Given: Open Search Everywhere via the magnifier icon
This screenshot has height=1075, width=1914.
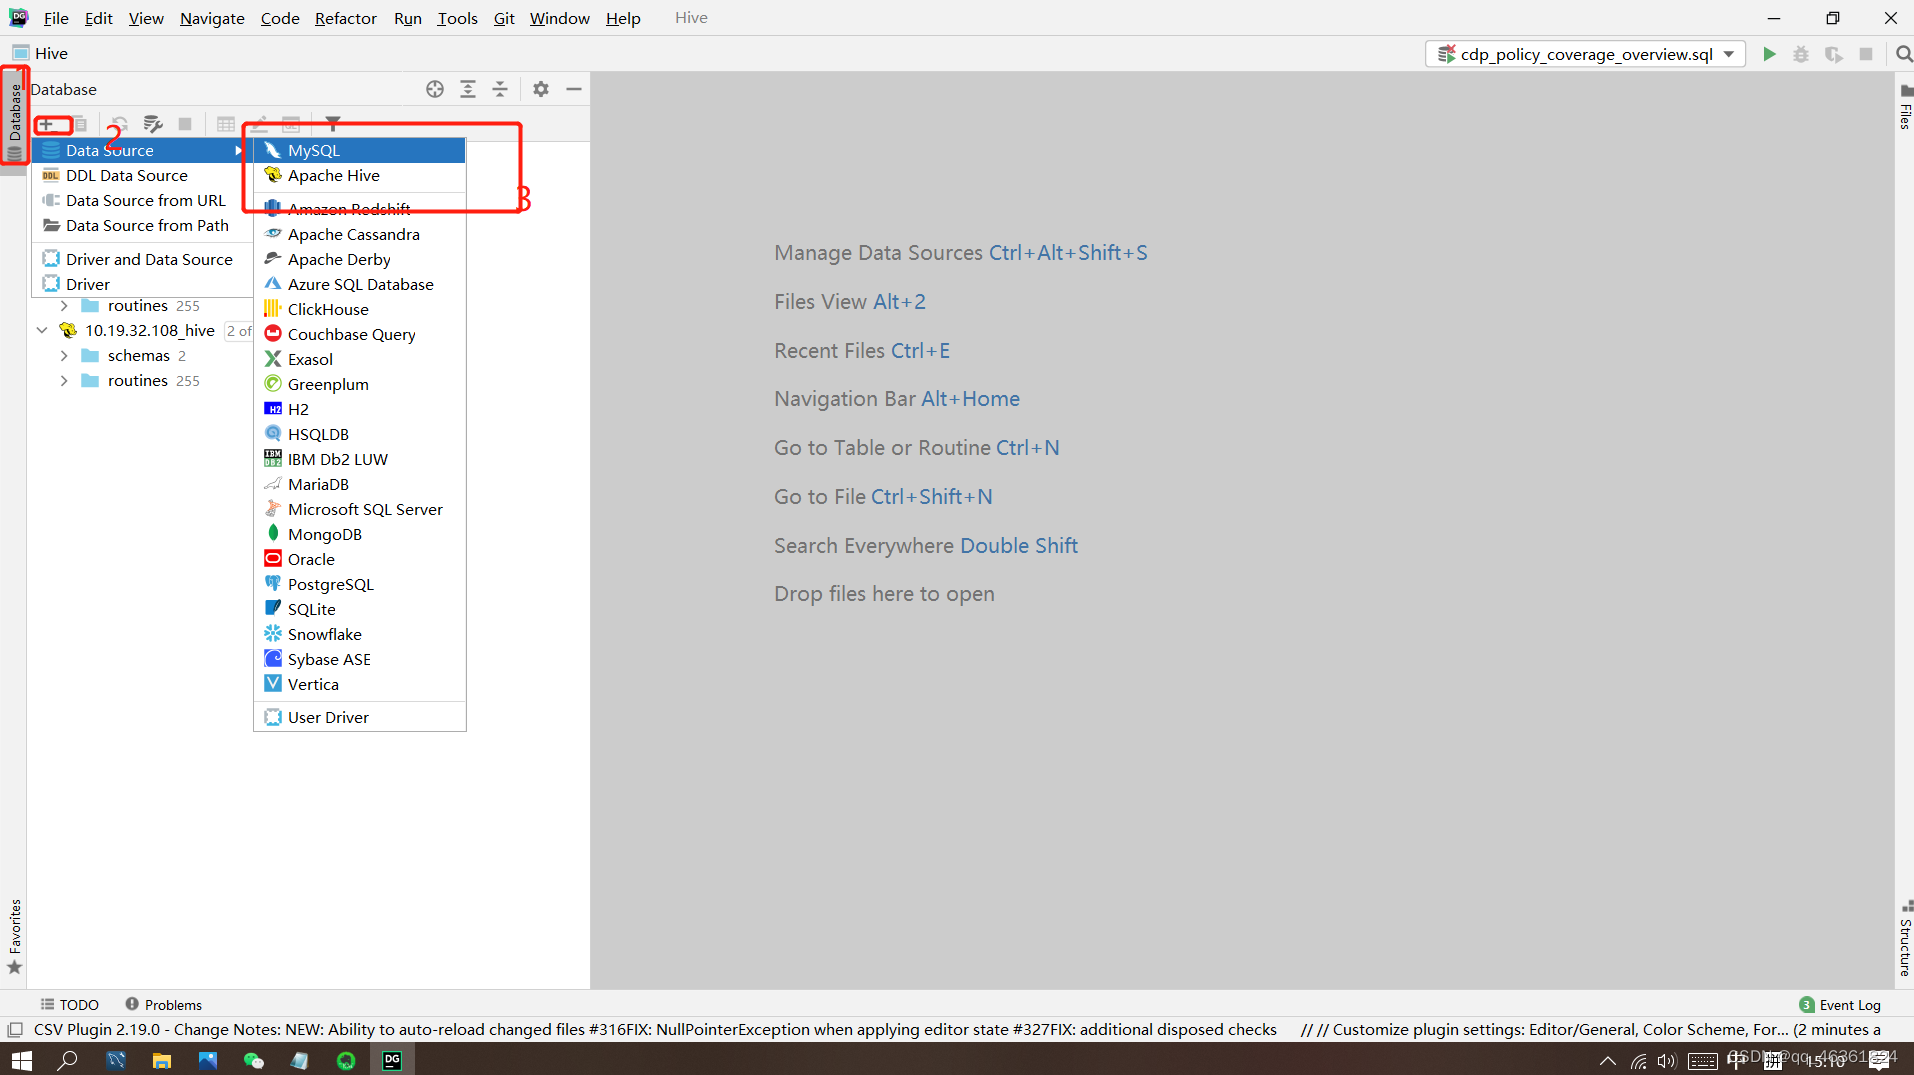Looking at the screenshot, I should point(1901,54).
